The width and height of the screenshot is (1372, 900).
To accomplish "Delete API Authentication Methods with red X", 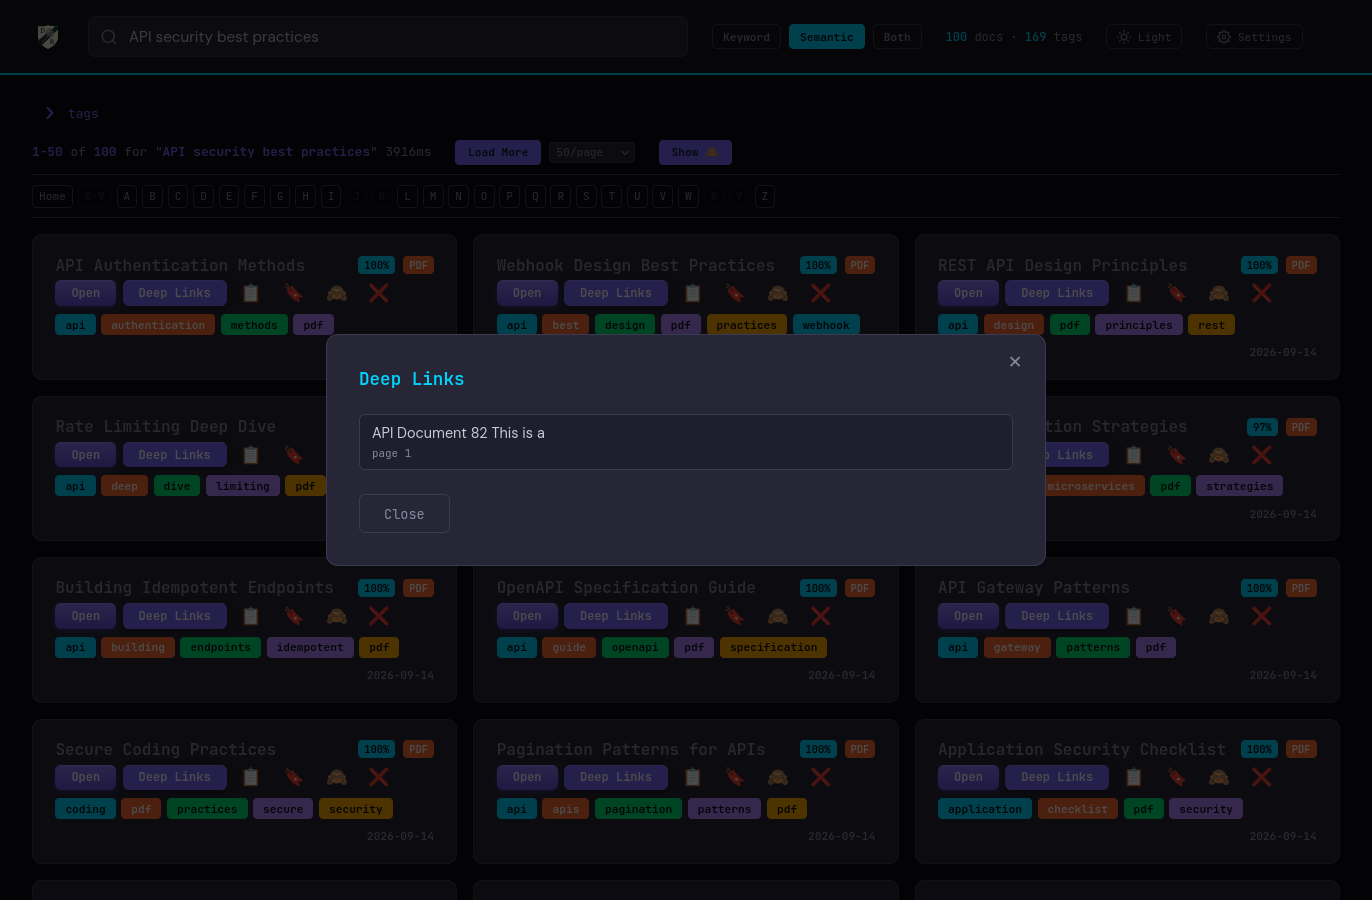I will coord(379,293).
